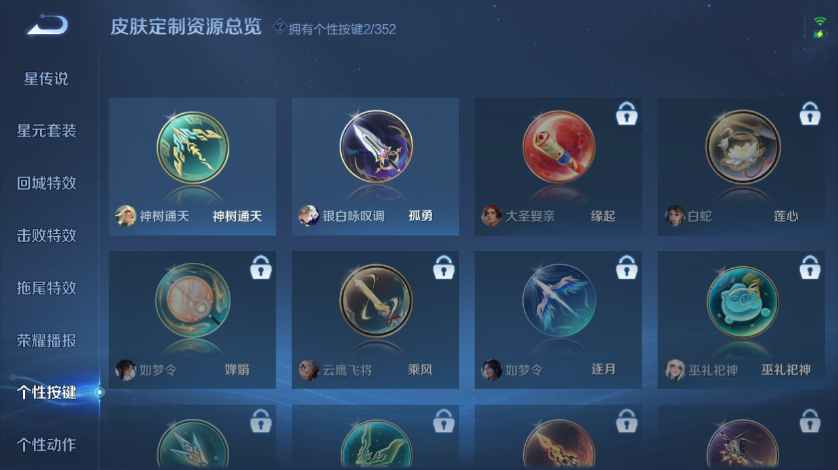
Task: Switch to the 回城特效 category
Action: 46,183
